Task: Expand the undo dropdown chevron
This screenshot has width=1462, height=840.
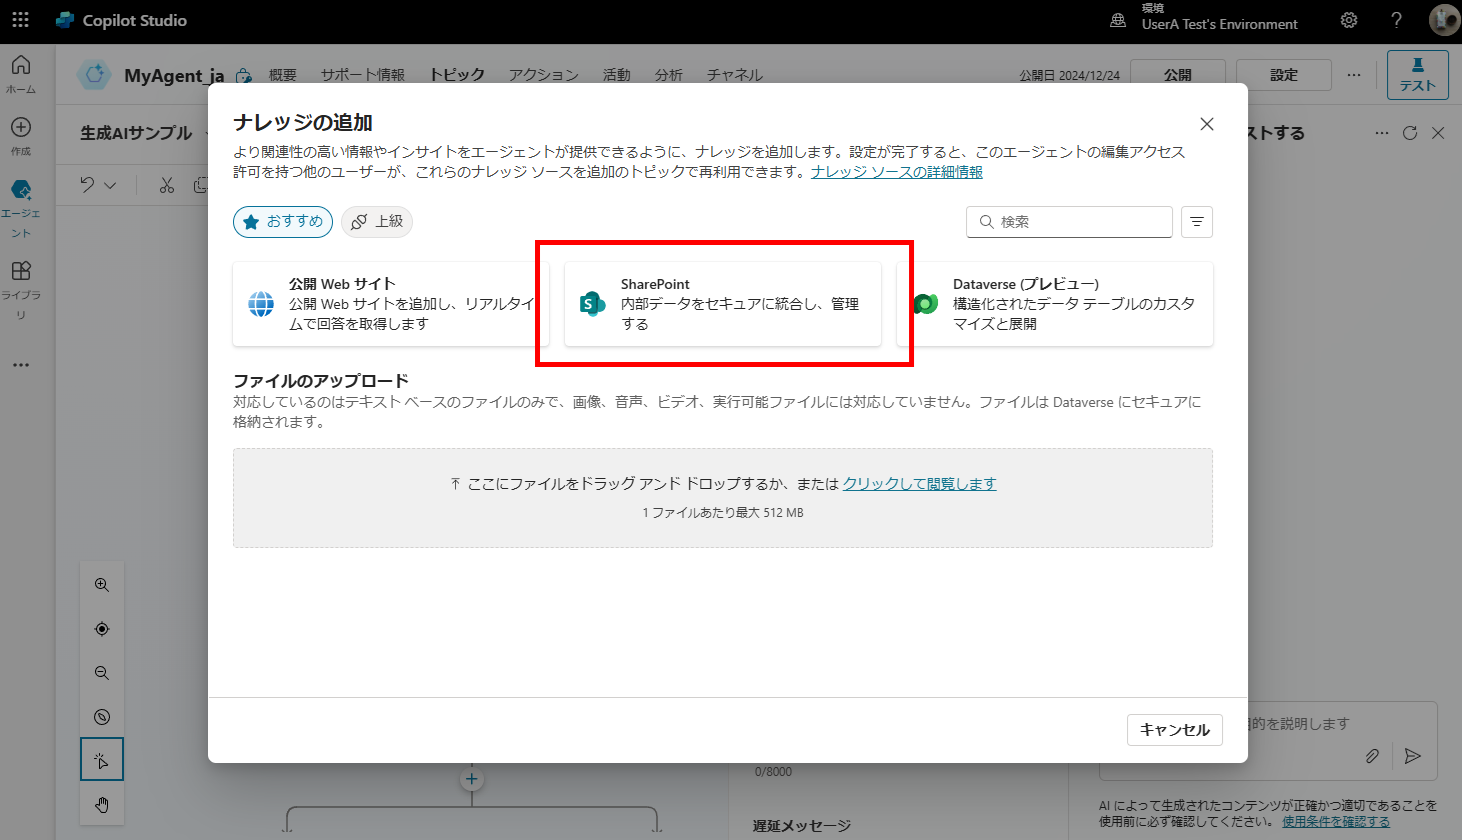Action: 111,185
